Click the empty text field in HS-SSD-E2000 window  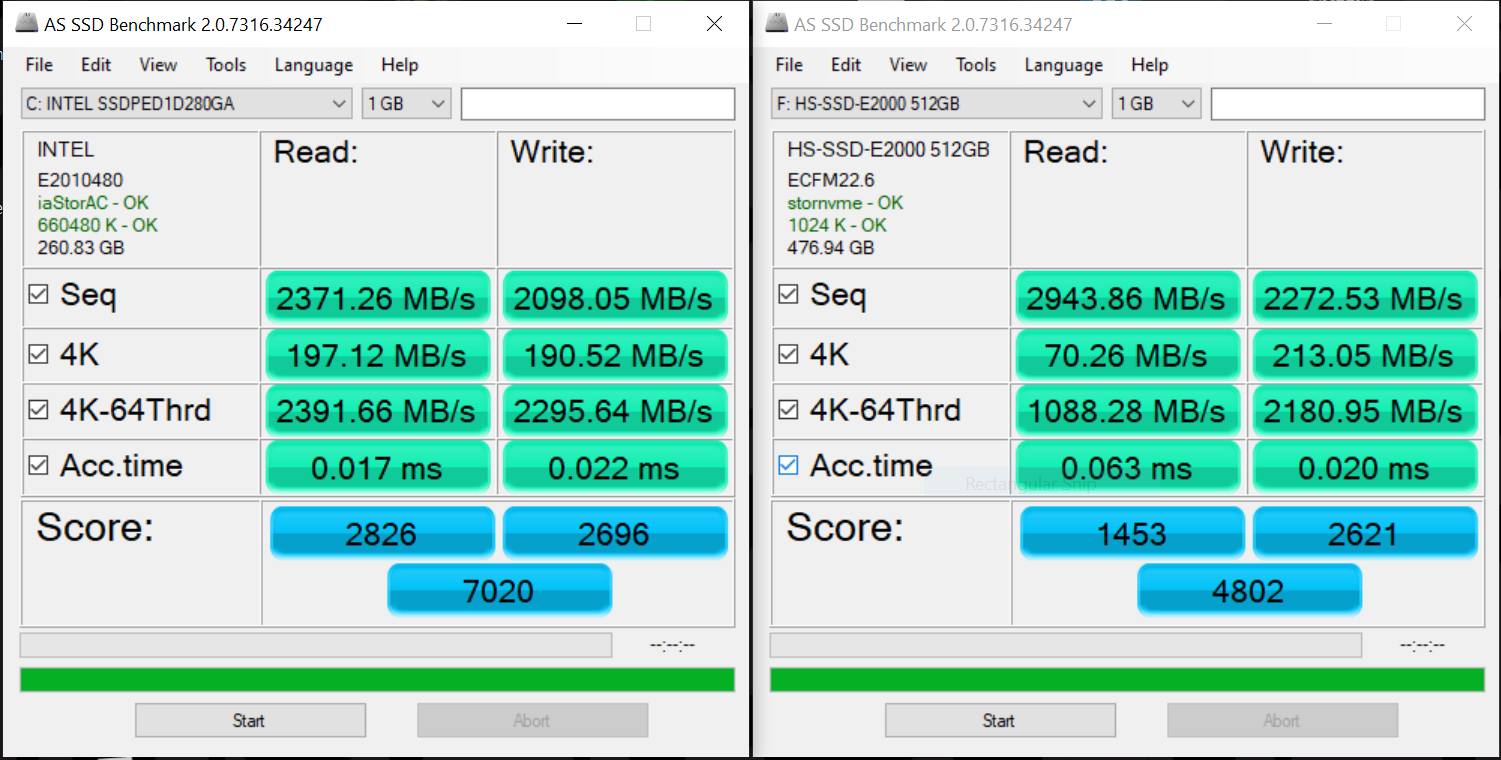click(1347, 104)
